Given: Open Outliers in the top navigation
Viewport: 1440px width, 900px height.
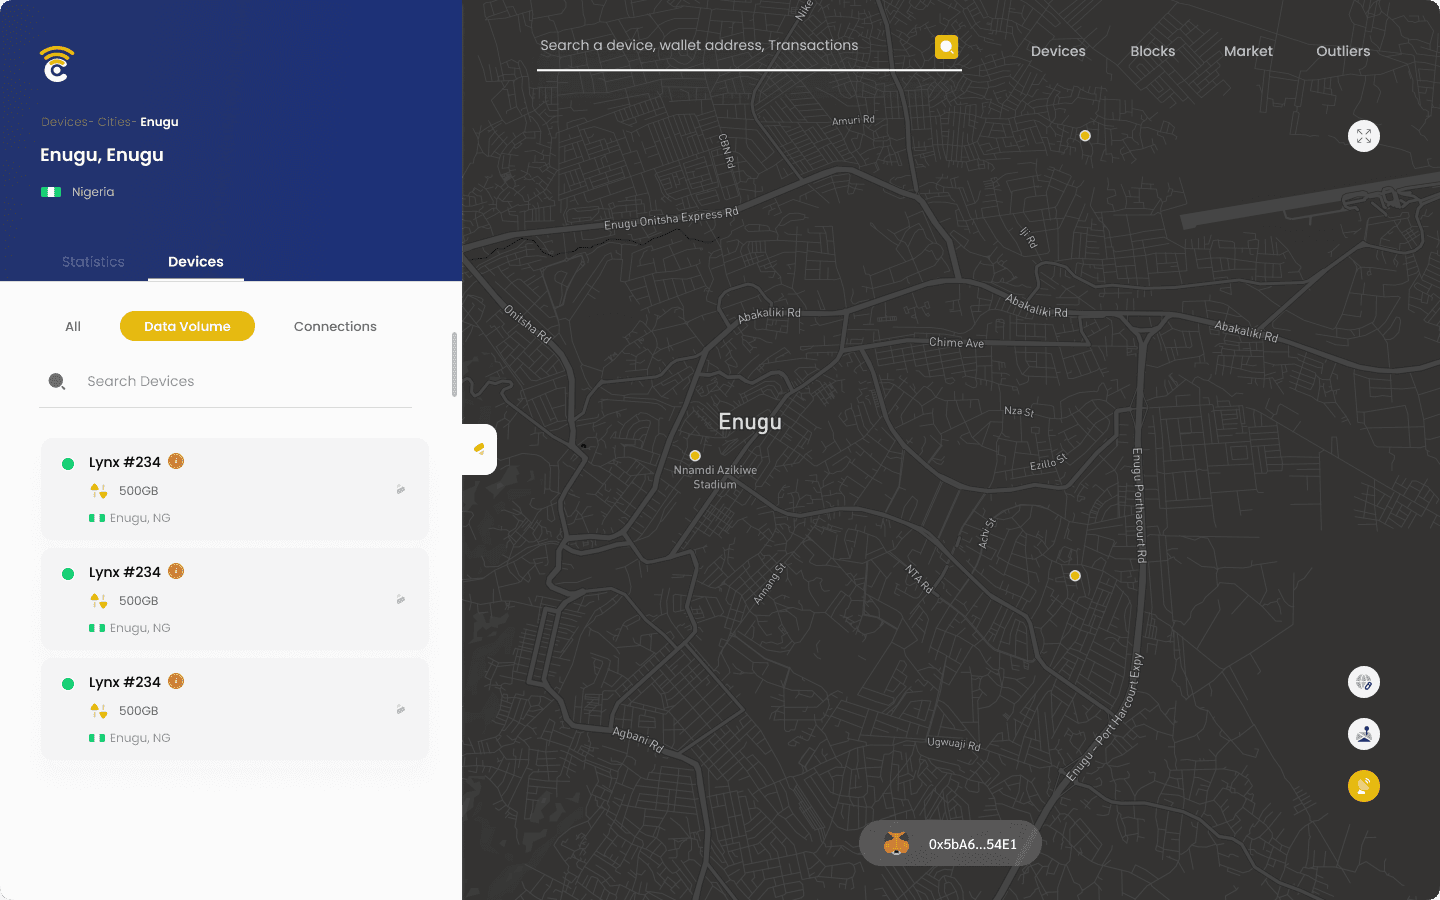Looking at the screenshot, I should point(1343,51).
